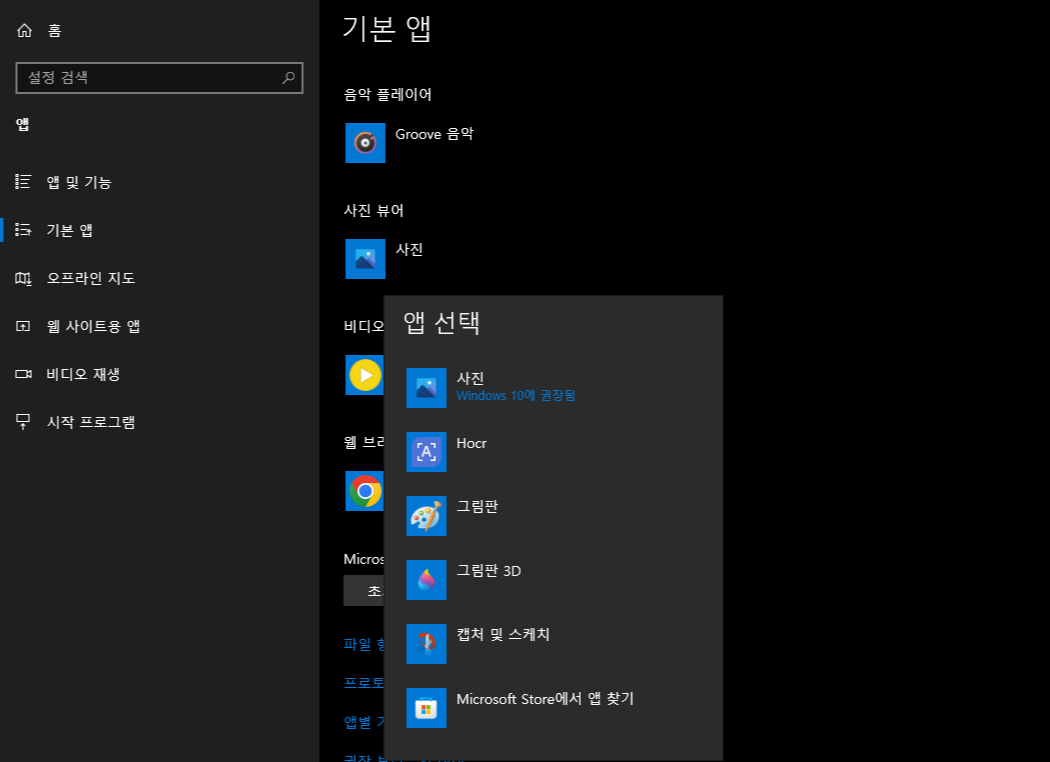This screenshot has width=1050, height=762.
Task: Click 사진 label under 사진 뷰어
Action: coord(409,250)
